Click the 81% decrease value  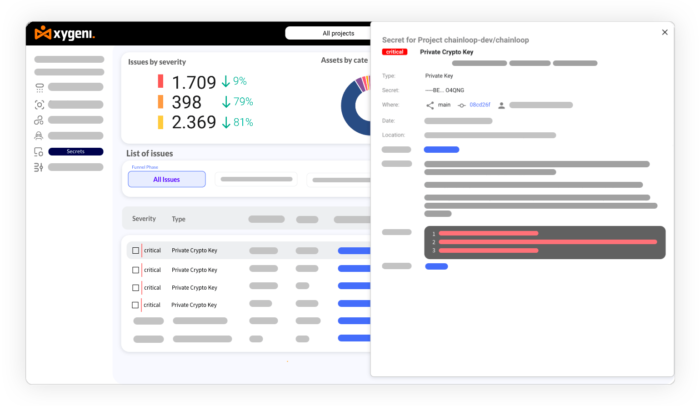click(x=243, y=122)
